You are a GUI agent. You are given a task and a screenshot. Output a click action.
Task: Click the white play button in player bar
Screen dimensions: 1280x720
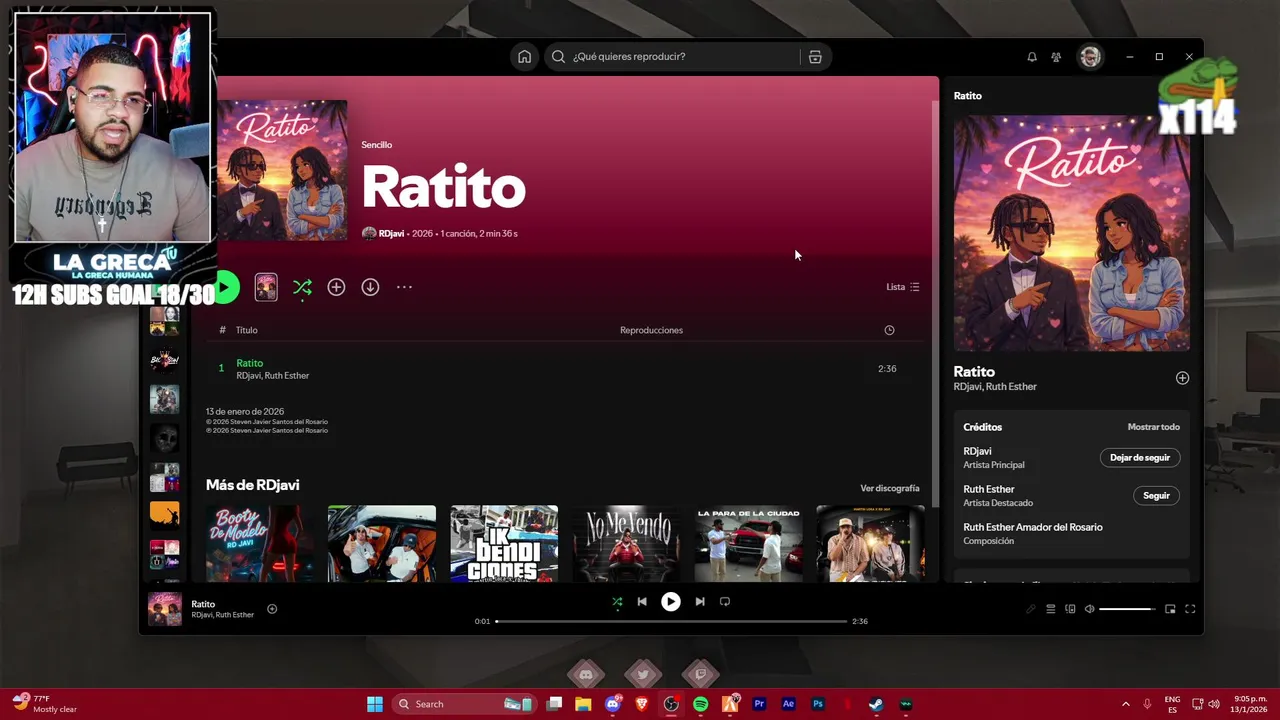[671, 602]
